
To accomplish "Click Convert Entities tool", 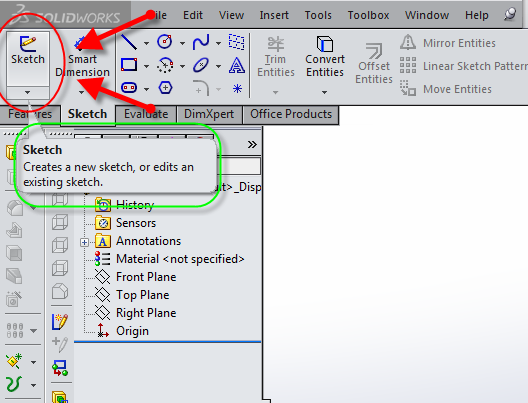I will tap(325, 57).
